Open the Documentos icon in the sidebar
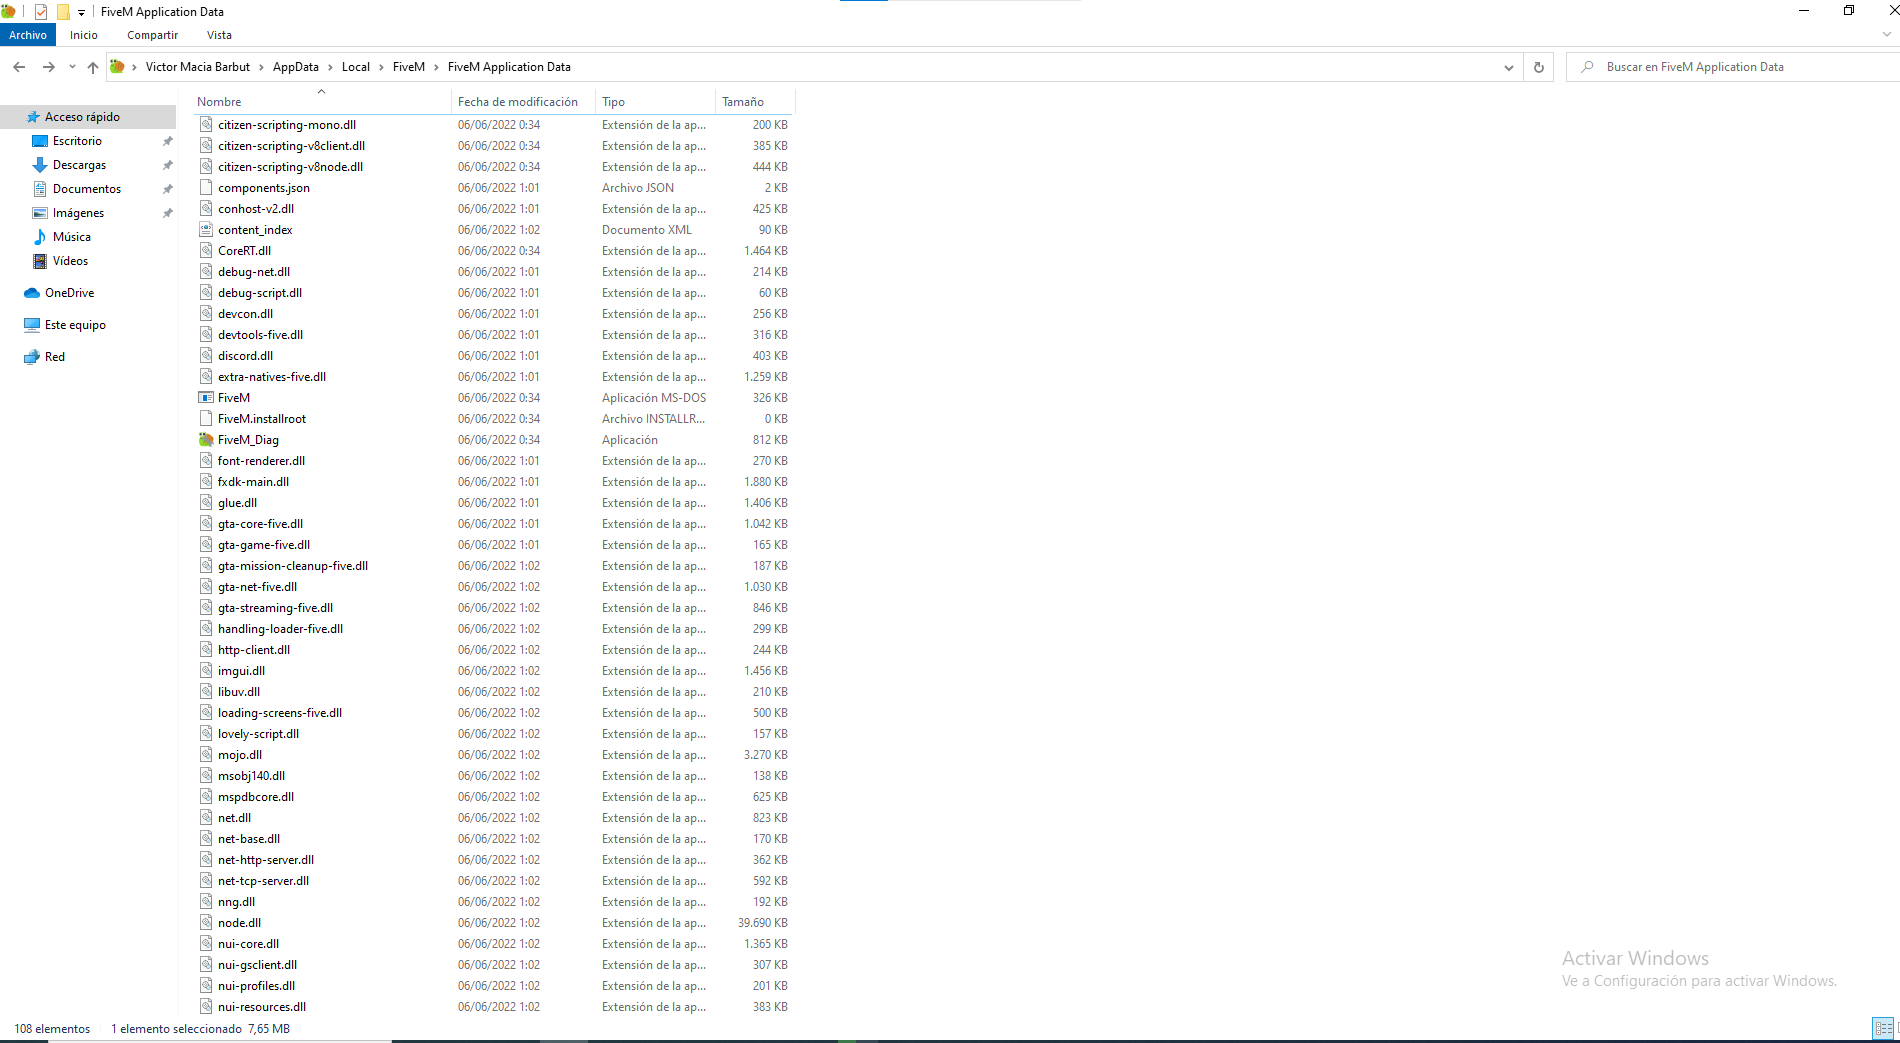This screenshot has width=1900, height=1043. pyautogui.click(x=40, y=189)
